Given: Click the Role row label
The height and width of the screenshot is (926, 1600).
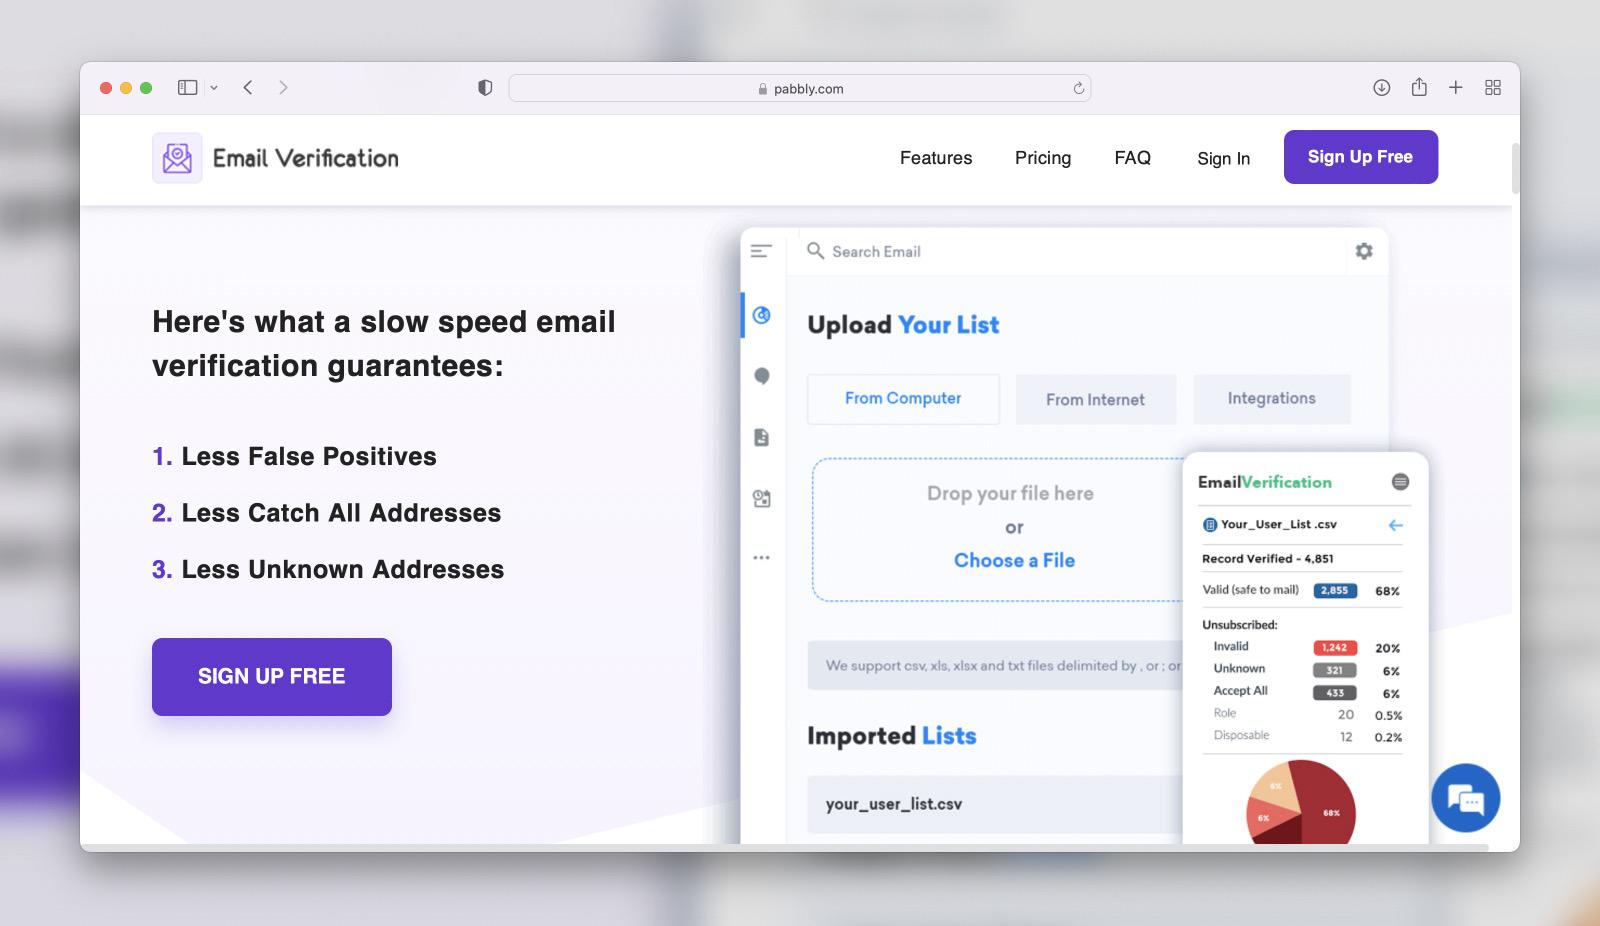Looking at the screenshot, I should coord(1225,714).
